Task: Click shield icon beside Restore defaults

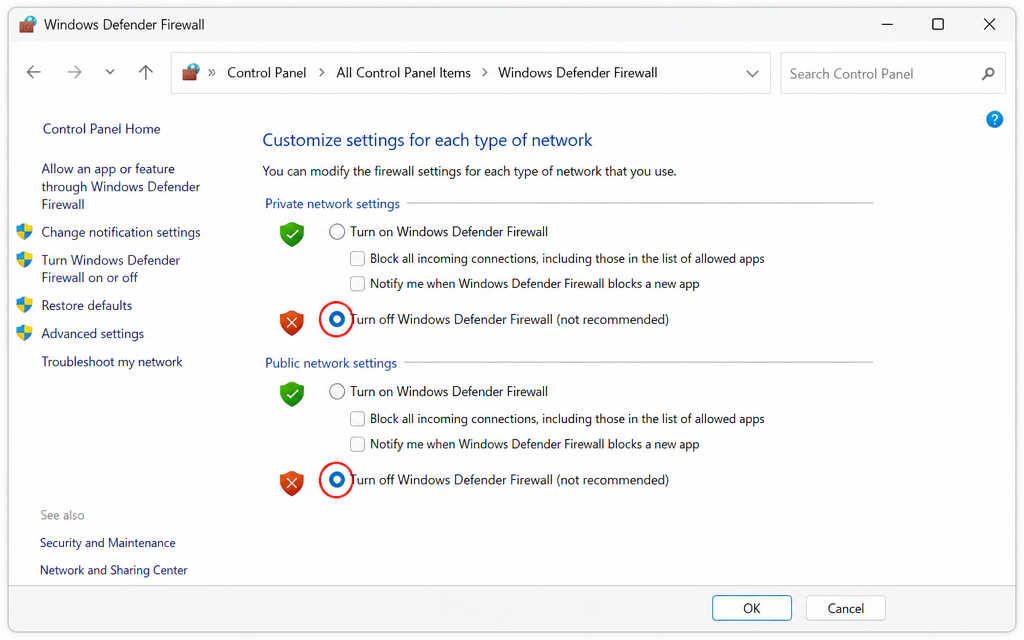Action: click(x=24, y=305)
